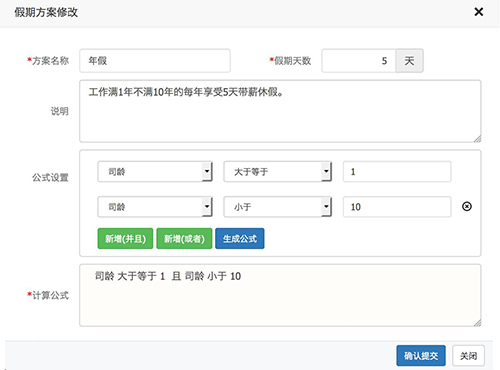The height and width of the screenshot is (370, 500).
Task: Grab the 计算公式 textarea resize handle
Action: [477, 322]
